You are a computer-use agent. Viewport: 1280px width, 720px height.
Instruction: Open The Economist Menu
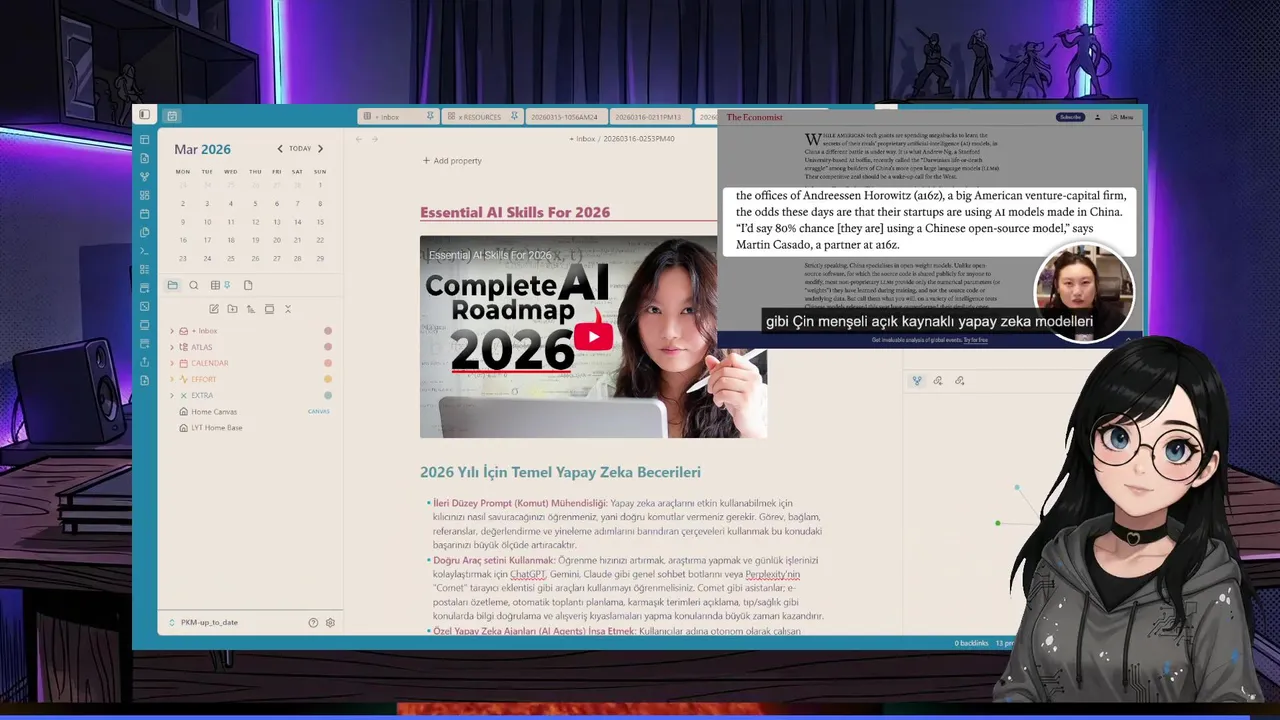coord(1122,117)
